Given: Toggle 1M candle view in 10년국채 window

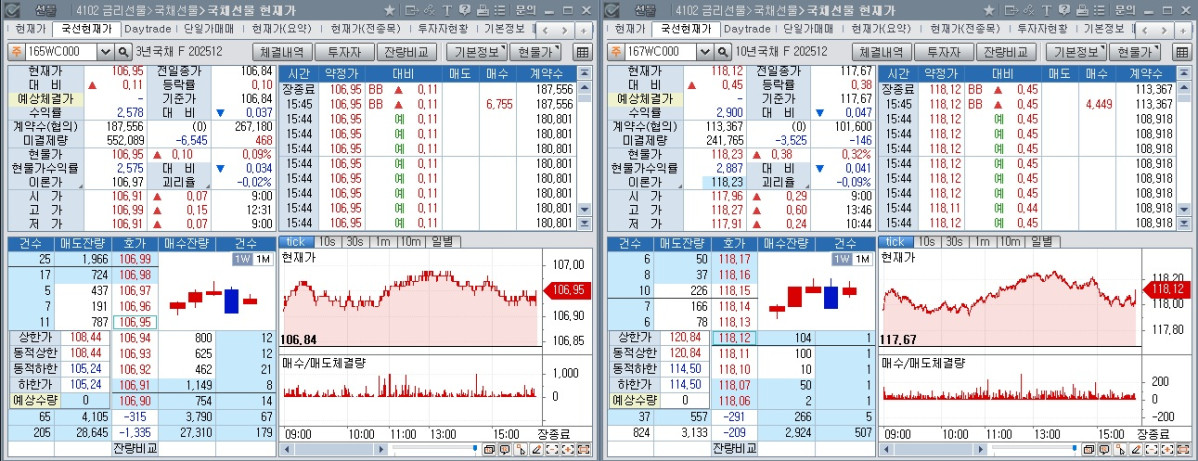Looking at the screenshot, I should tap(862, 259).
